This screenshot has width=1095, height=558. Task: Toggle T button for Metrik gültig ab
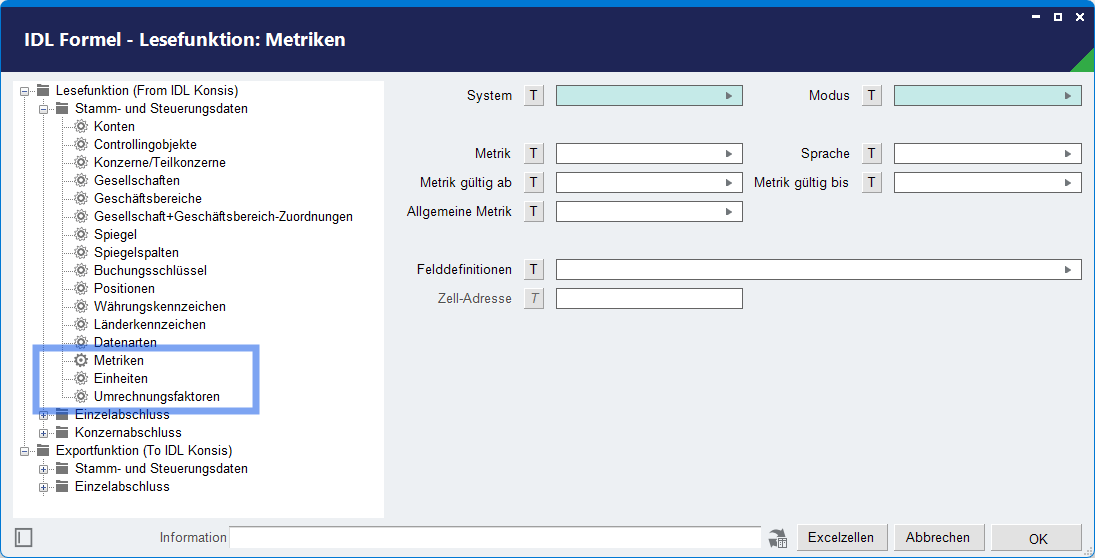pos(534,182)
